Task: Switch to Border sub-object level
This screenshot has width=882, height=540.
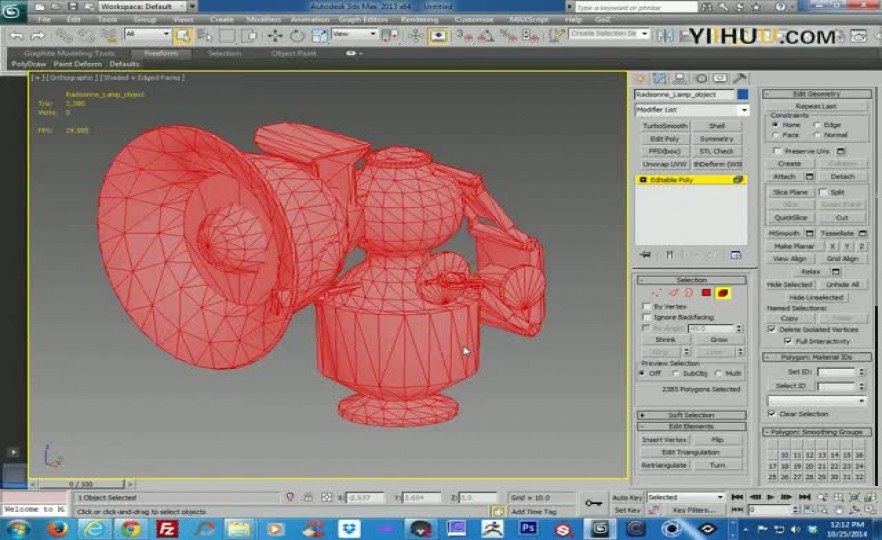Action: (x=689, y=292)
